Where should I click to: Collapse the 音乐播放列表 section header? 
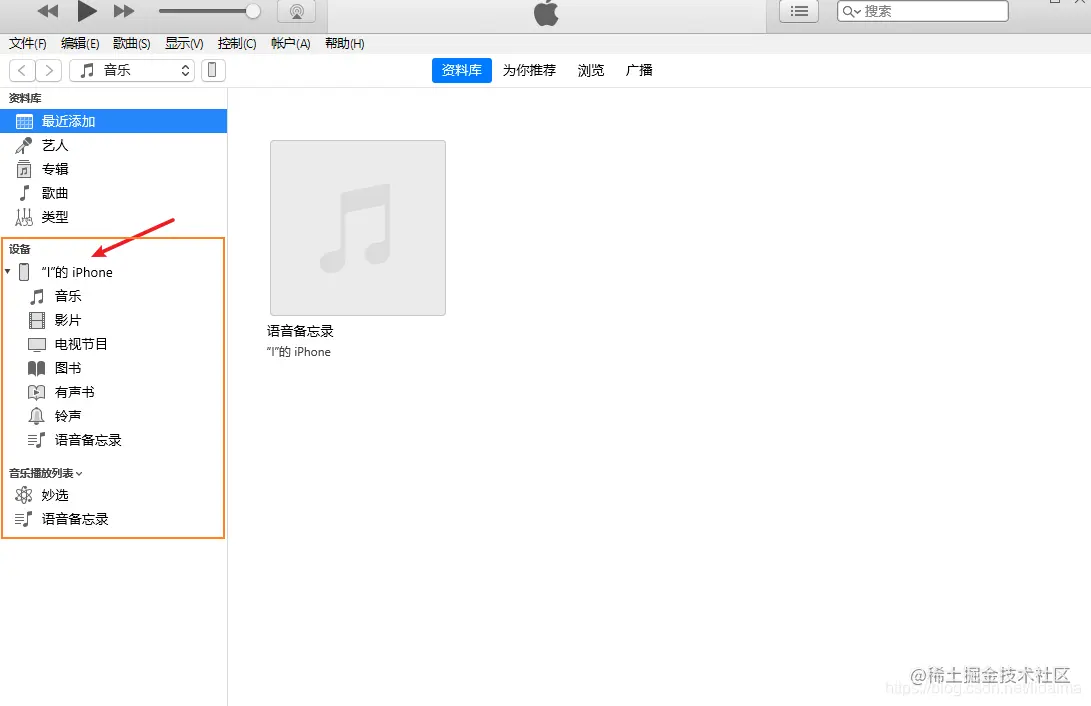click(46, 473)
